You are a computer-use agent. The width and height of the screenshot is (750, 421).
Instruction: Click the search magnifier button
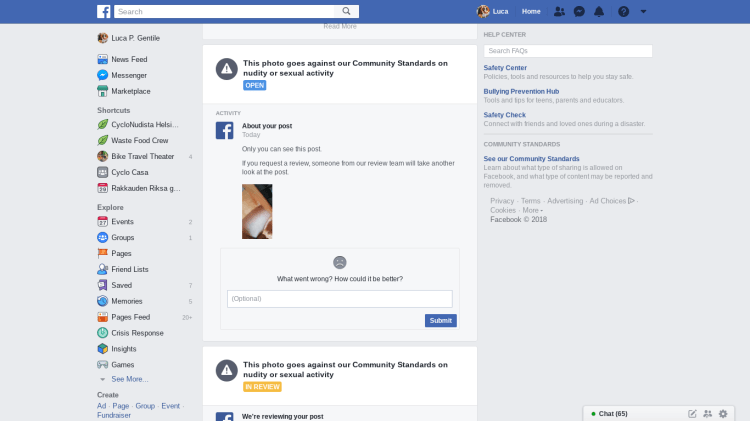[x=346, y=11]
